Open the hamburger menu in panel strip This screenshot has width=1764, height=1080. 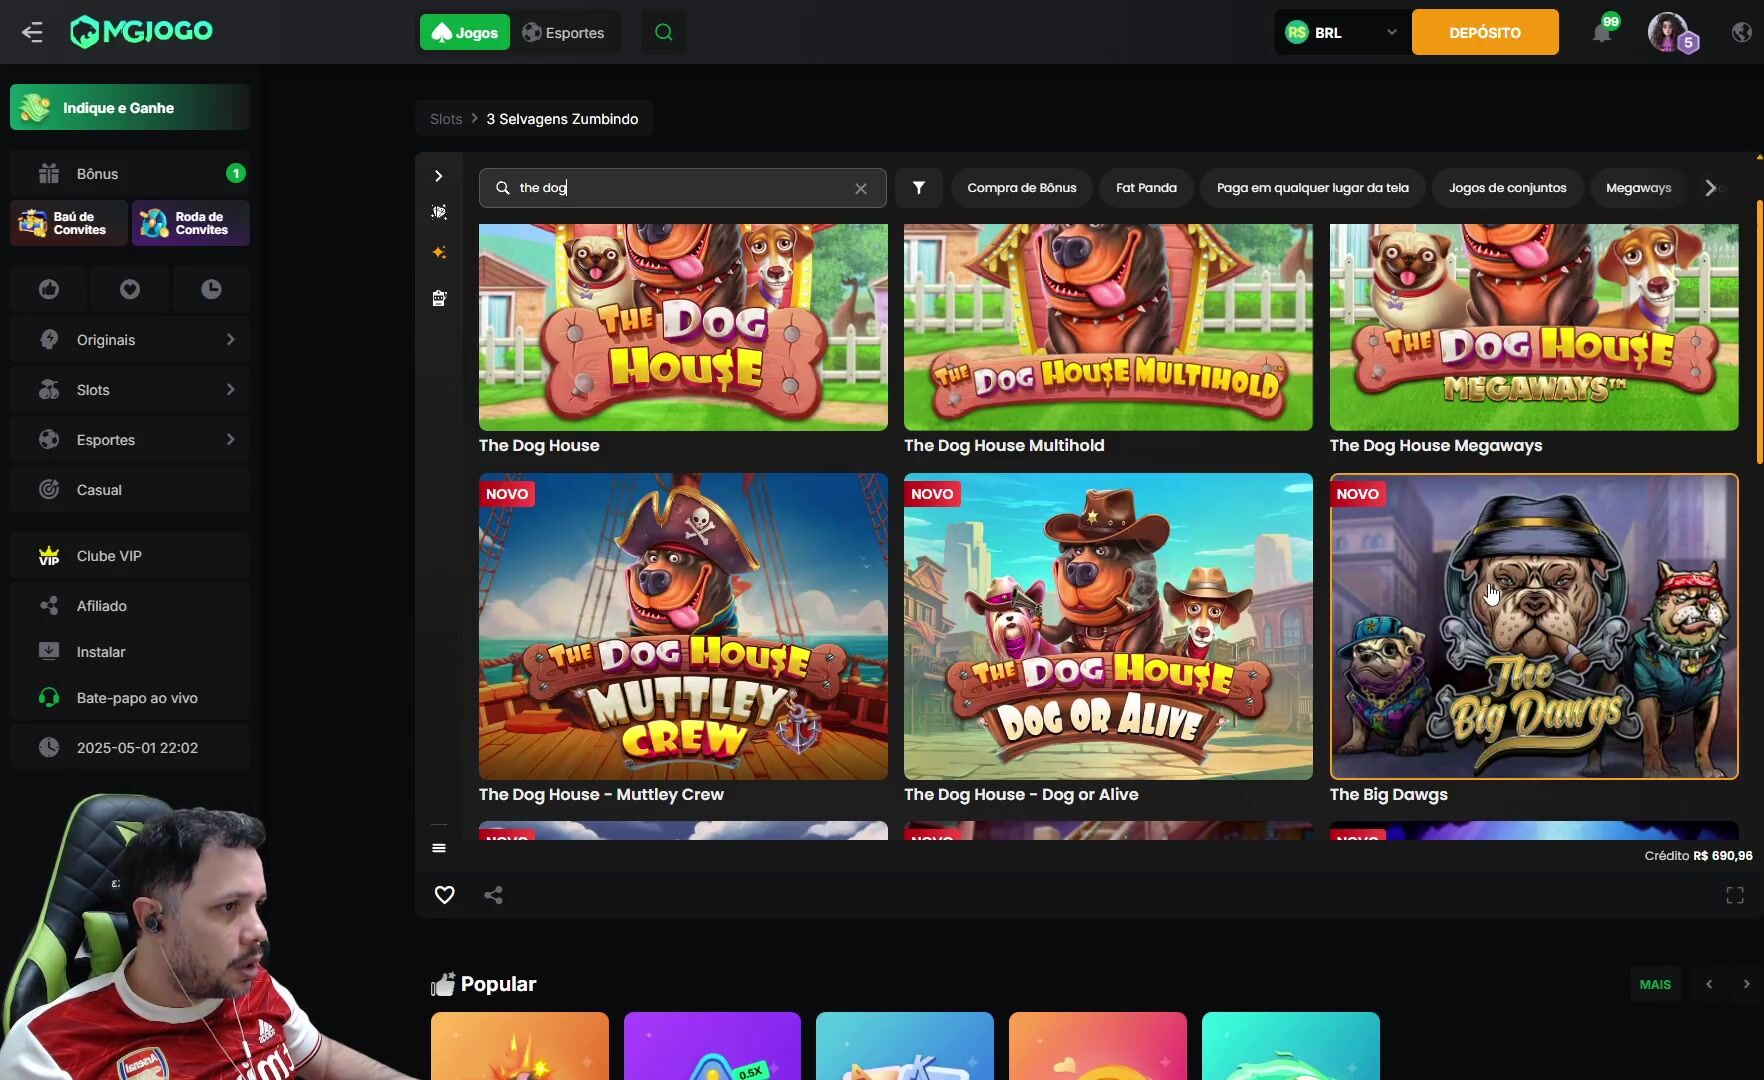[438, 848]
